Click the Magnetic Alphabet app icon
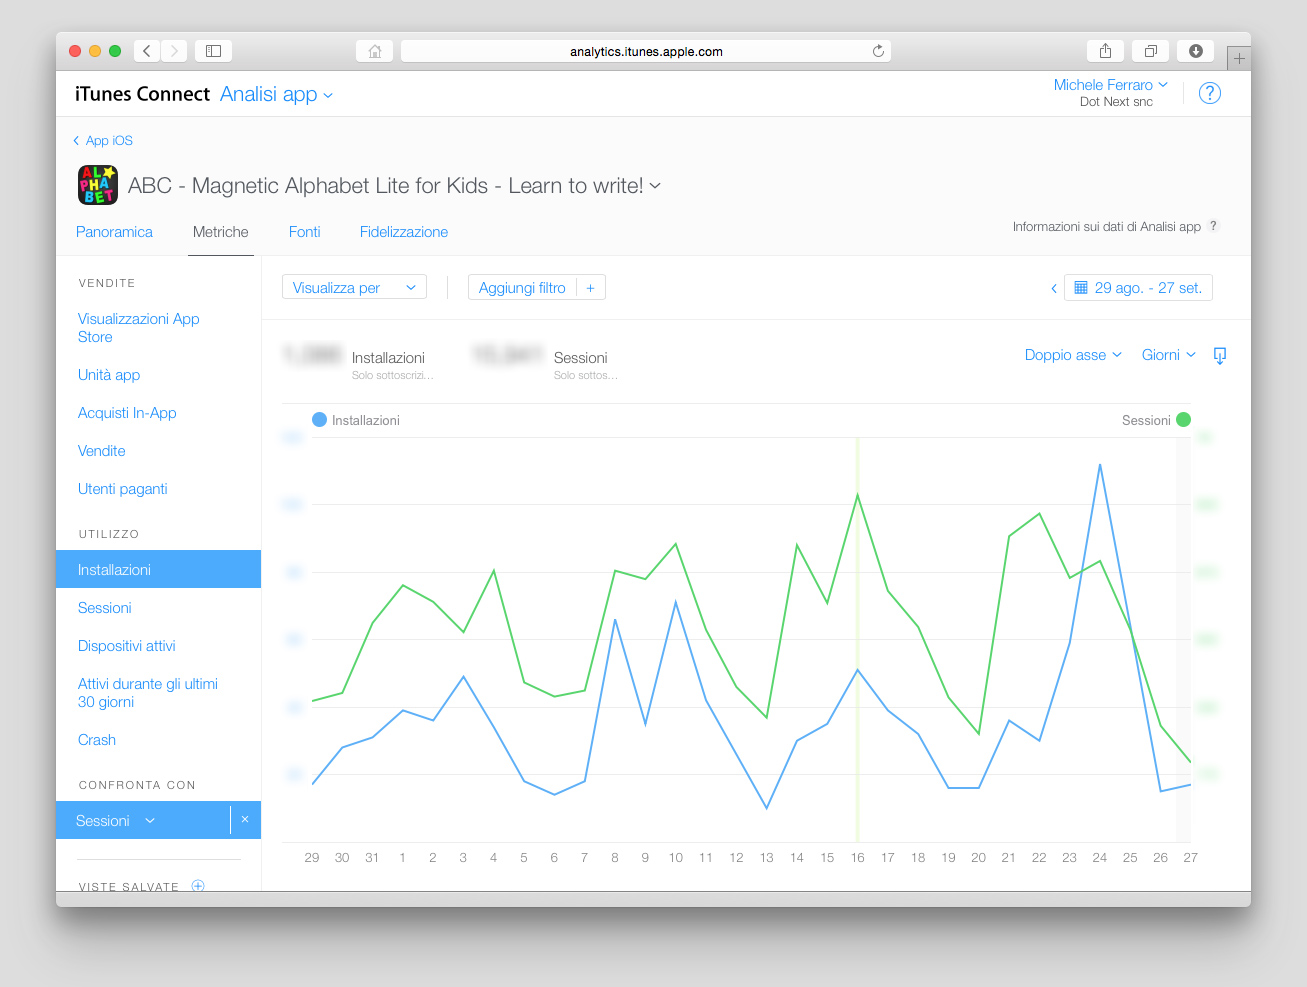Viewport: 1307px width, 987px height. pyautogui.click(x=98, y=185)
